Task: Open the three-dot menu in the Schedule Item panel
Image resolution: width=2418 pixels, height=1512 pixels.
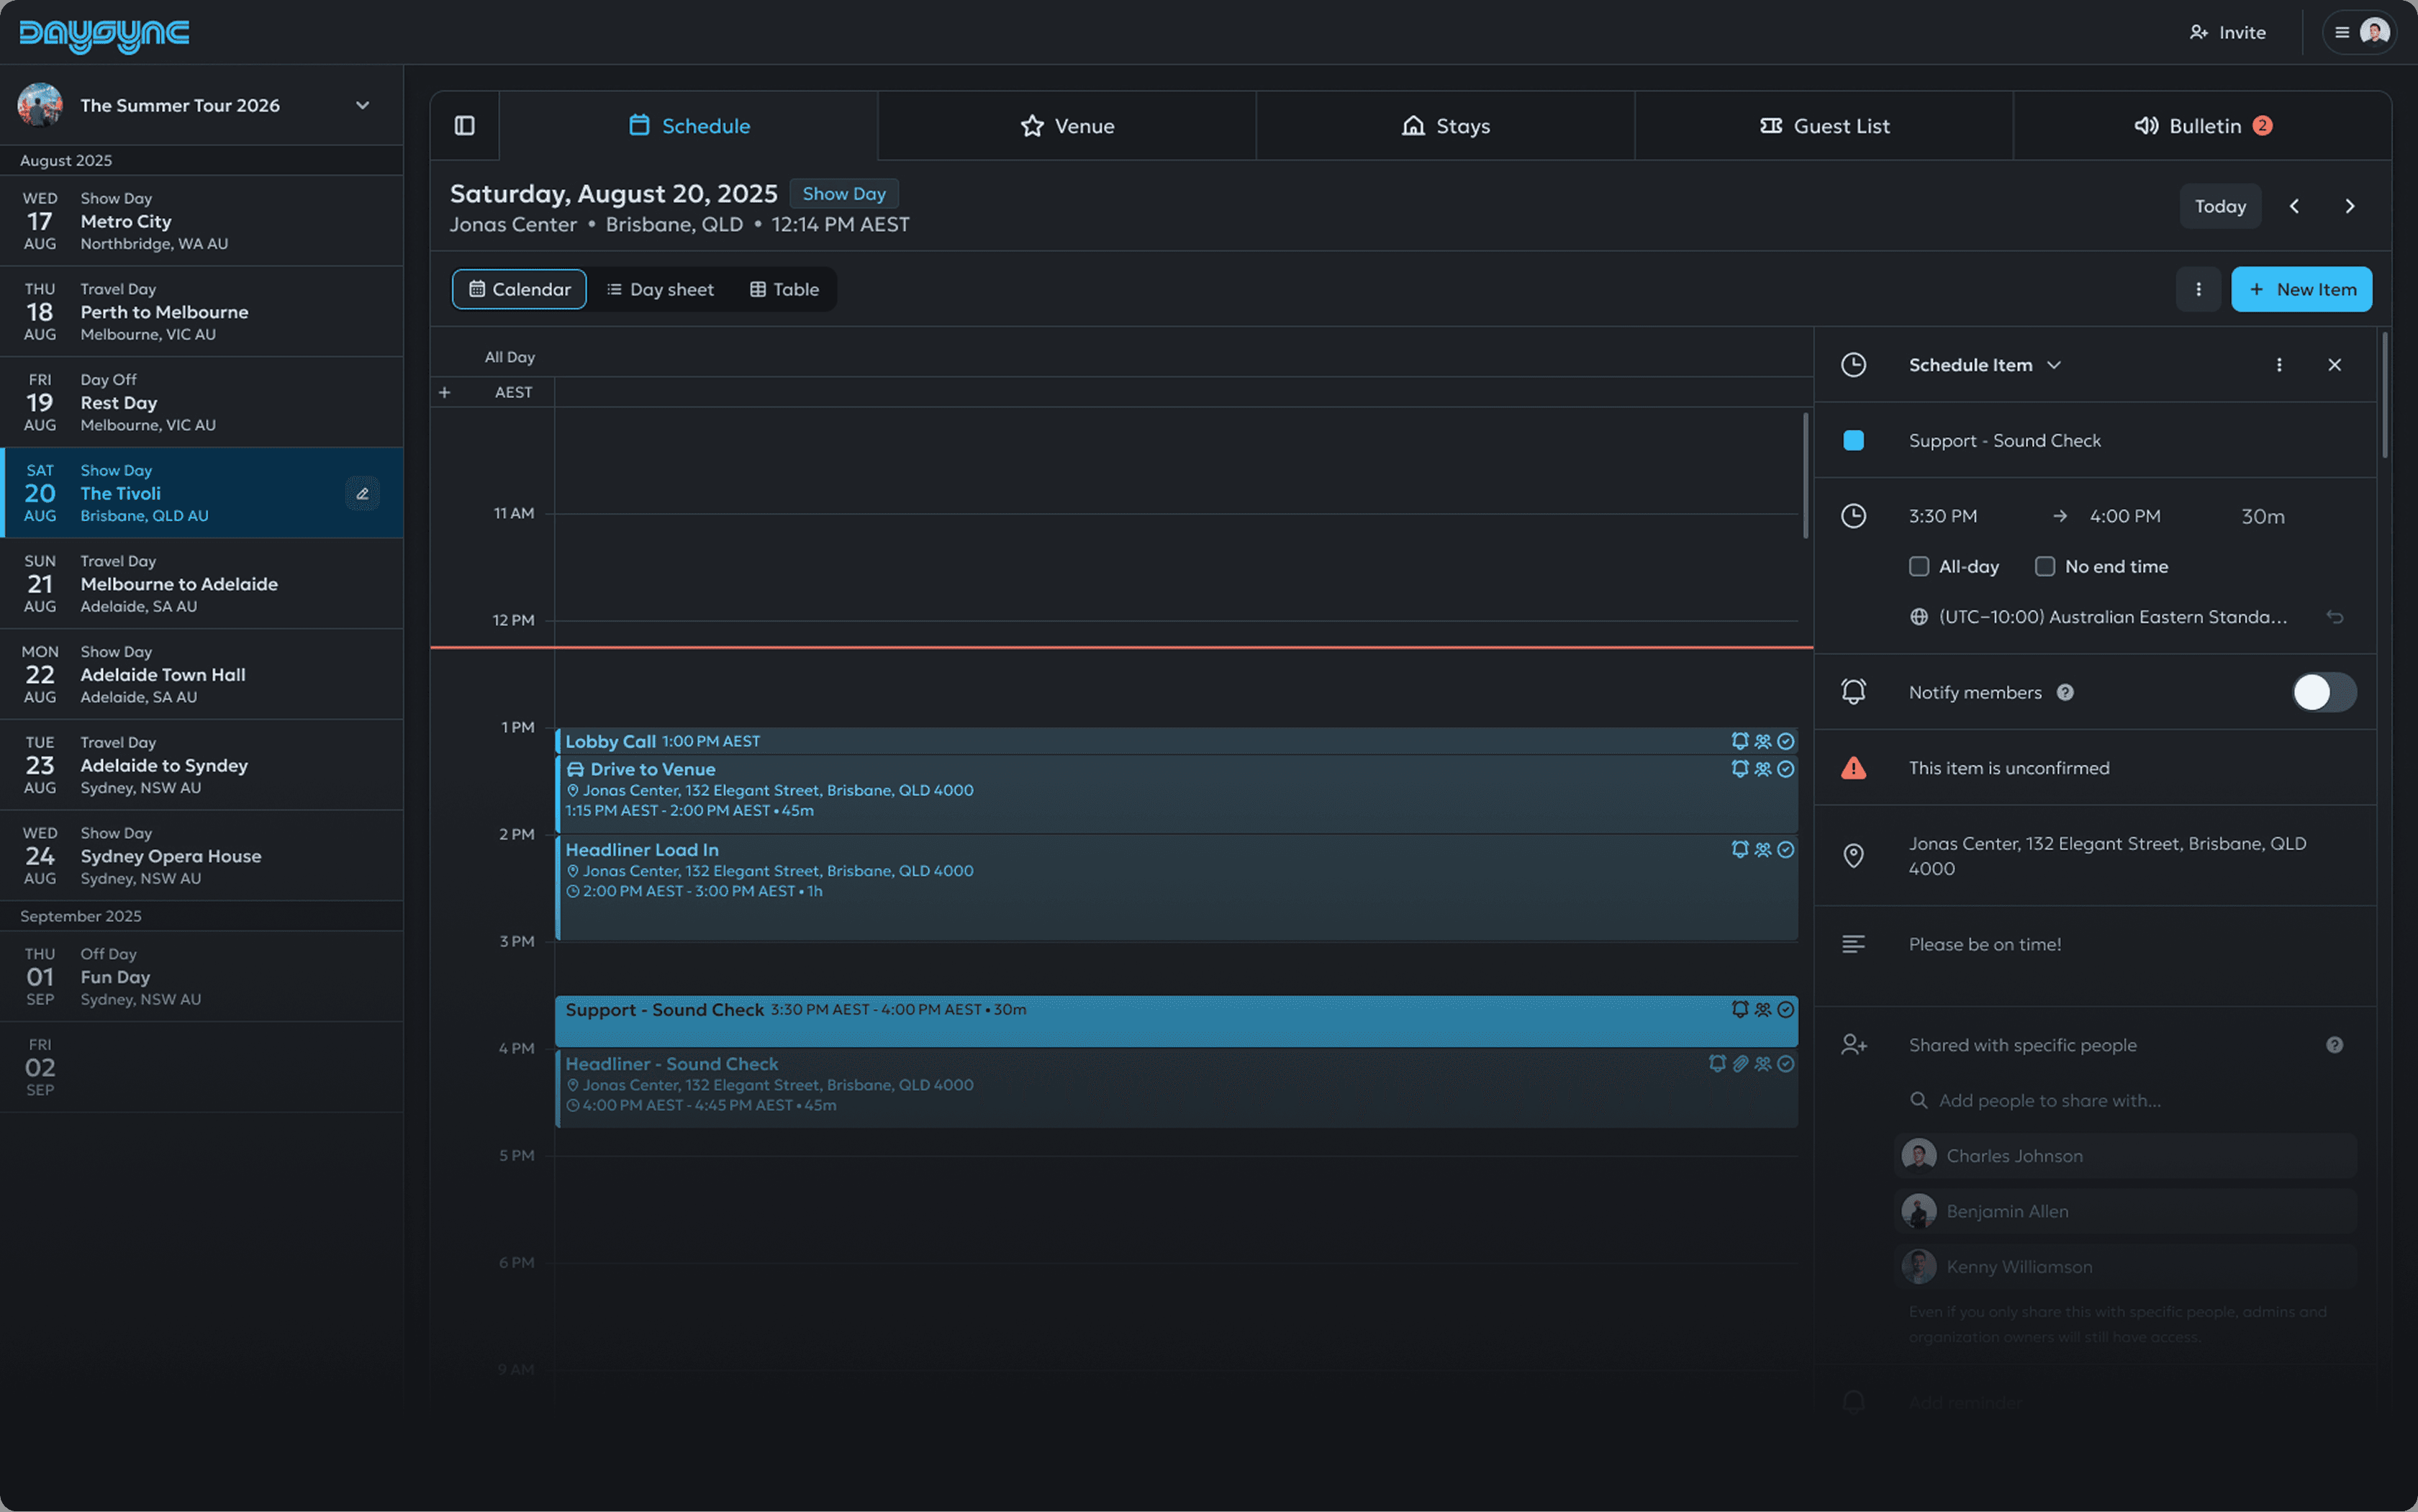Action: click(2279, 365)
